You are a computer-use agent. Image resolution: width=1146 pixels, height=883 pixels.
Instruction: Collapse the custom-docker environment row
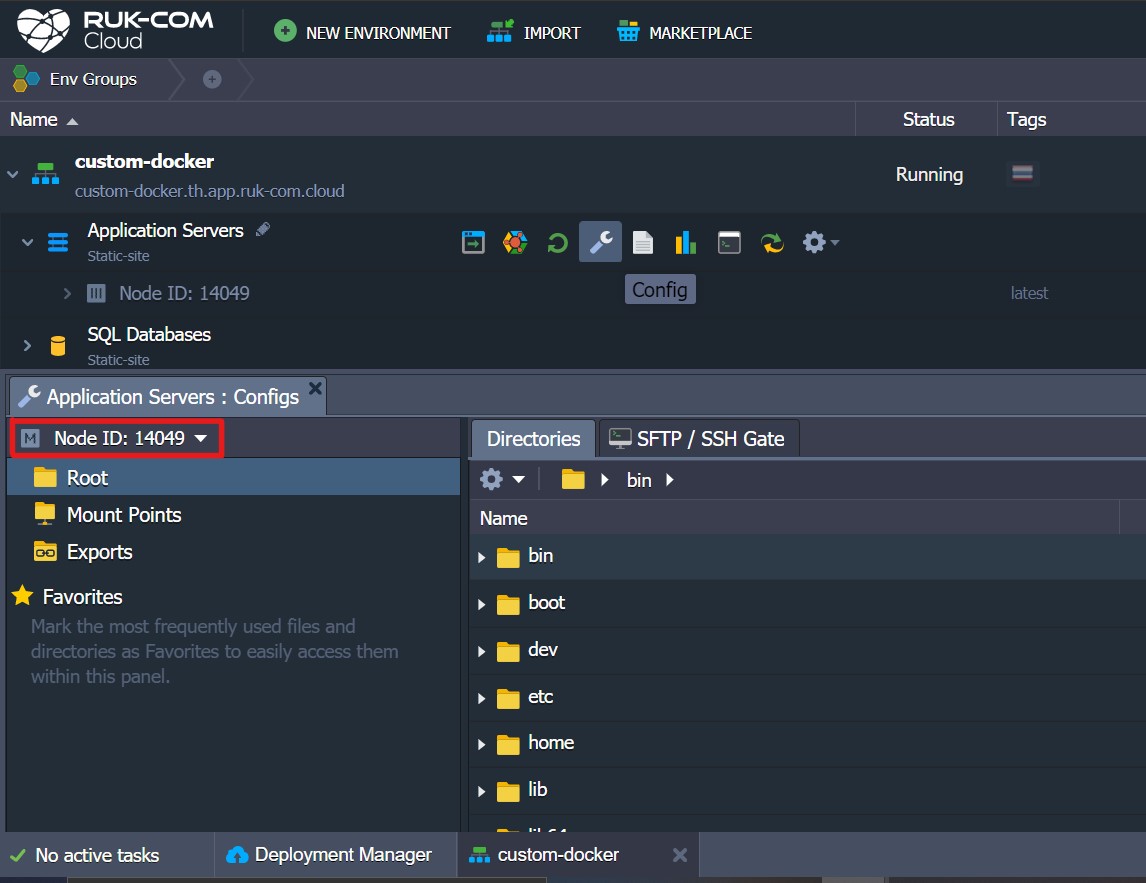(14, 172)
